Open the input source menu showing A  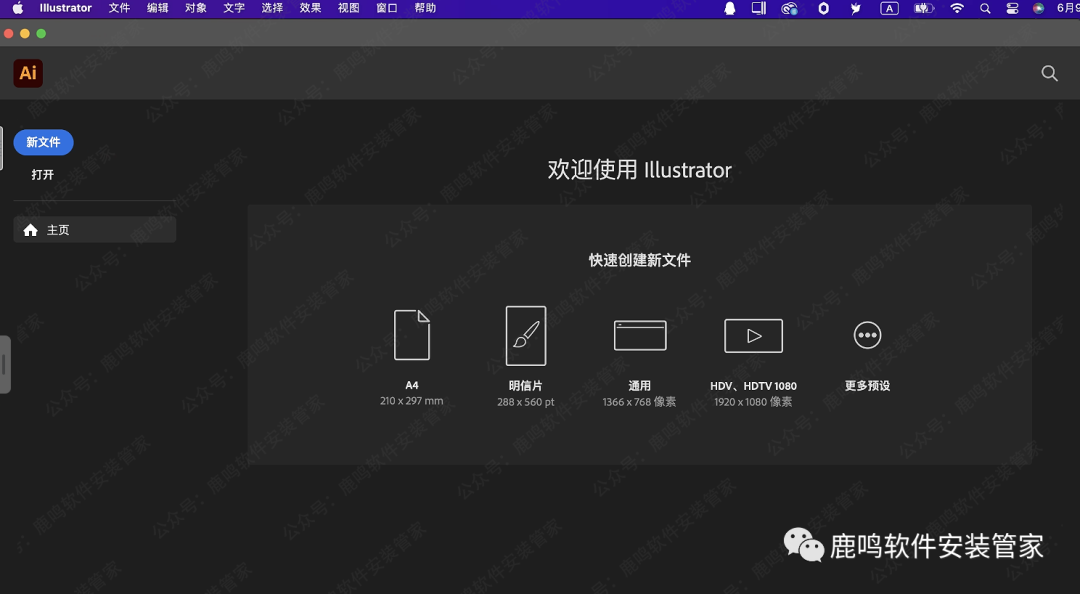tap(888, 8)
